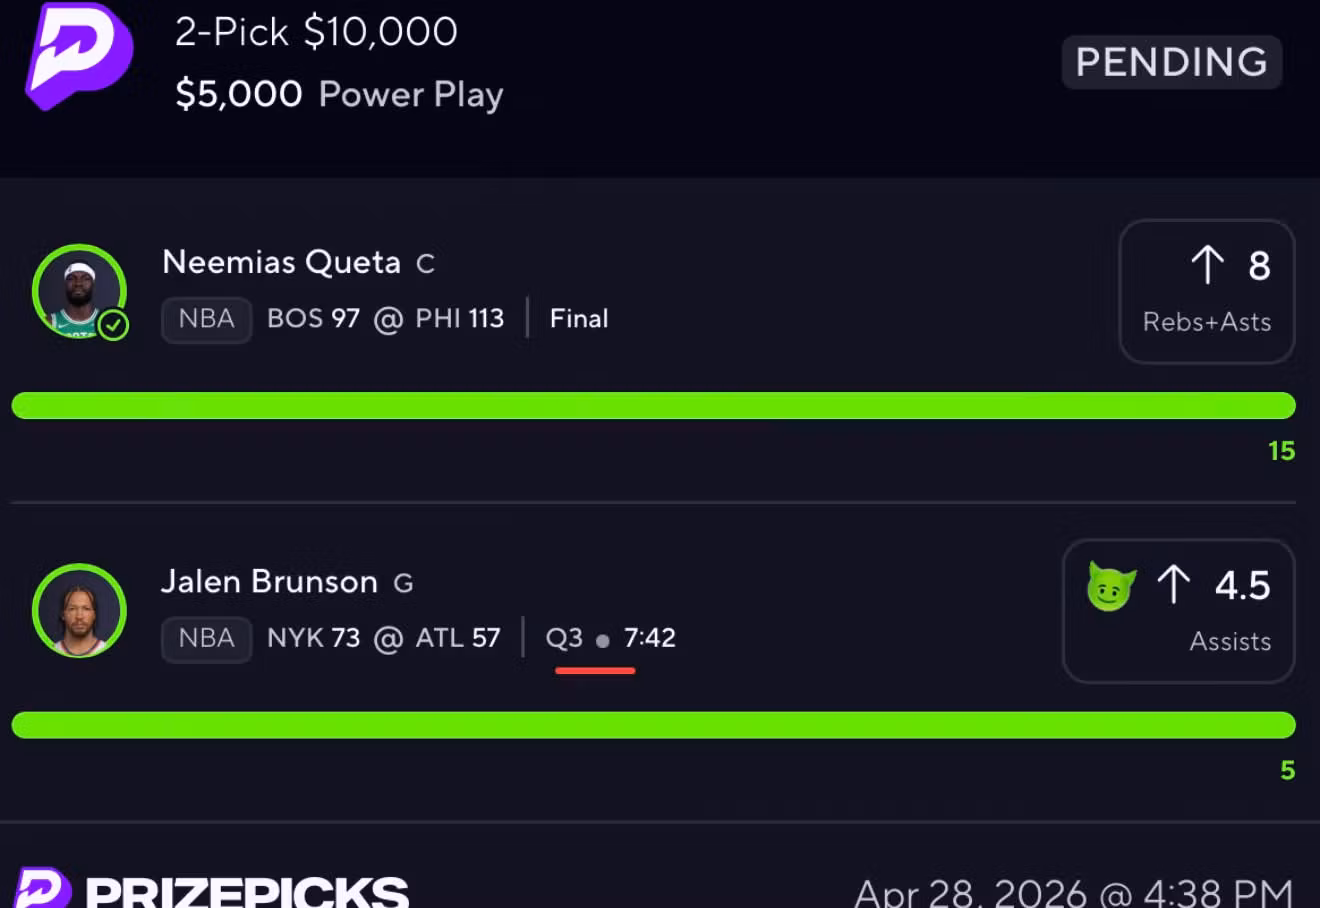
Task: Click the NBA league tag for Brunson
Action: (x=207, y=638)
